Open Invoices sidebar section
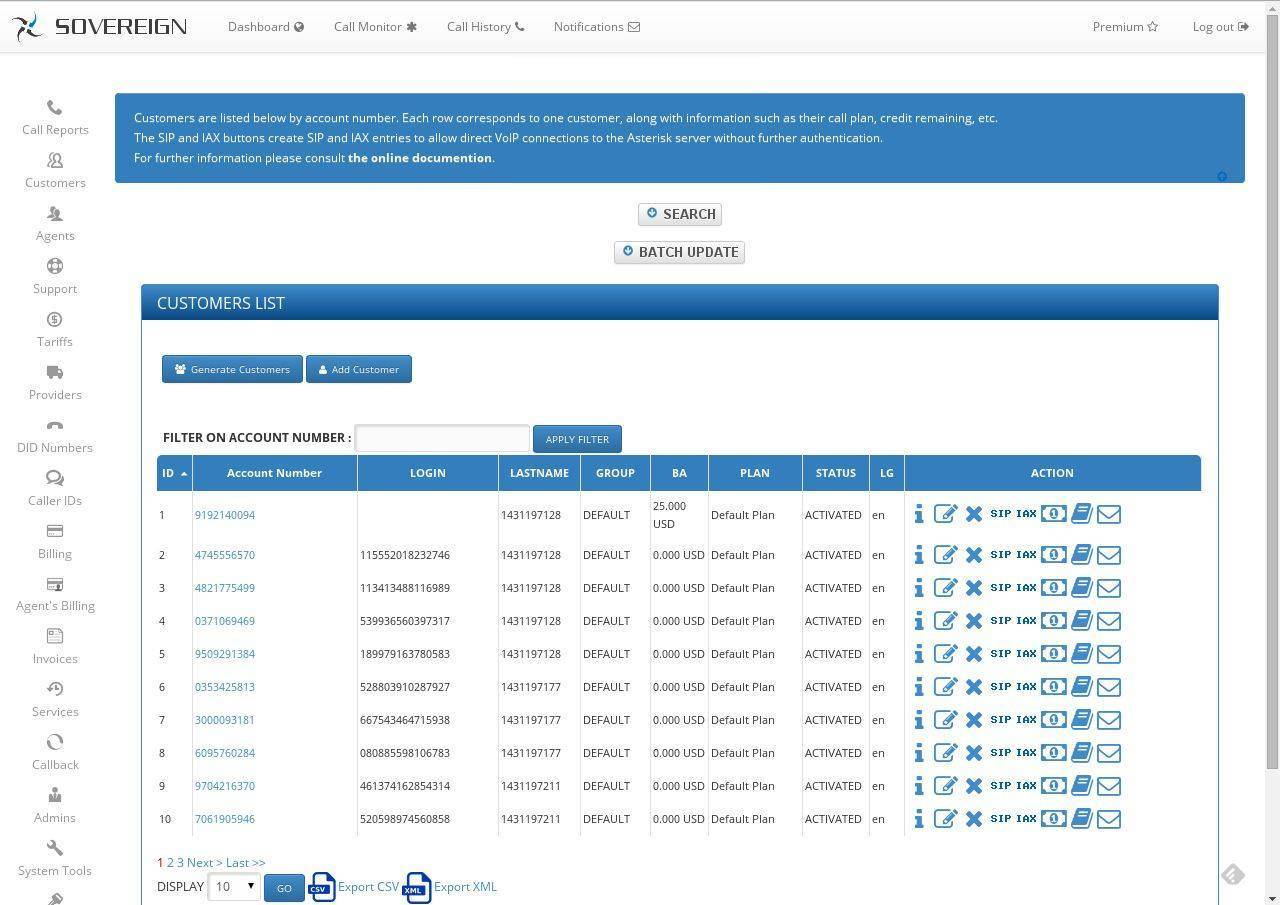The width and height of the screenshot is (1280, 905). [55, 647]
